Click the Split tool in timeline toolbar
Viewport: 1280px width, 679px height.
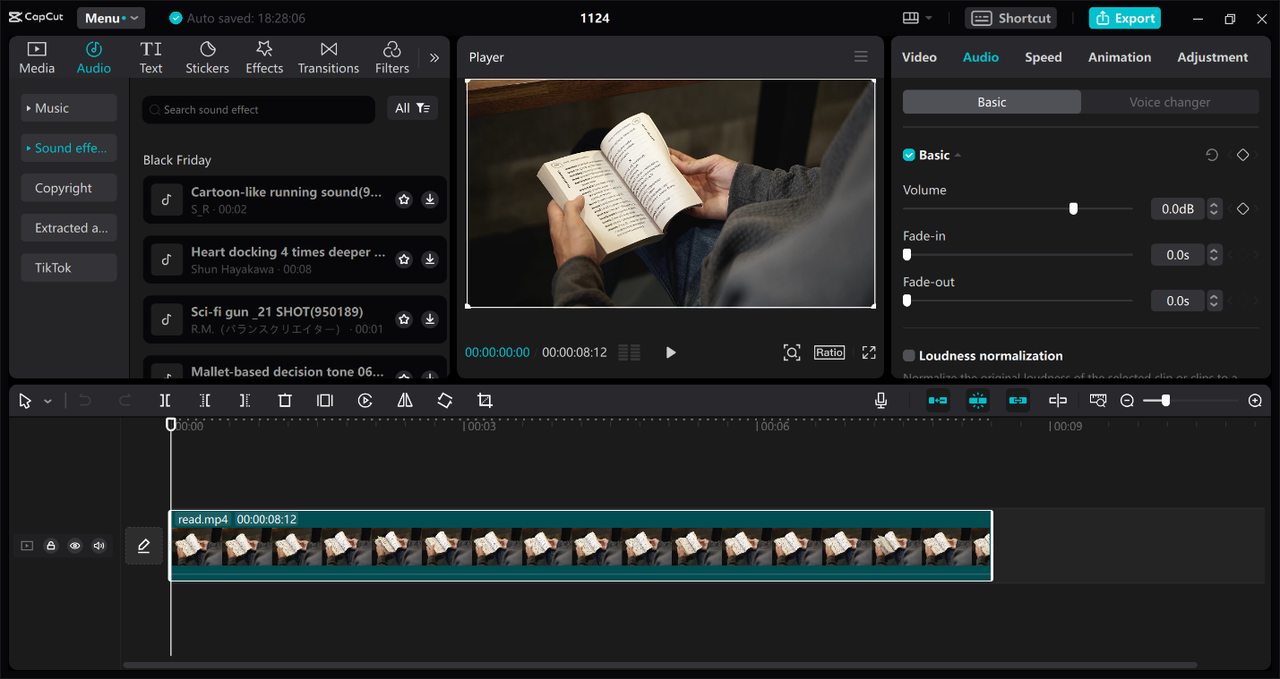[165, 400]
